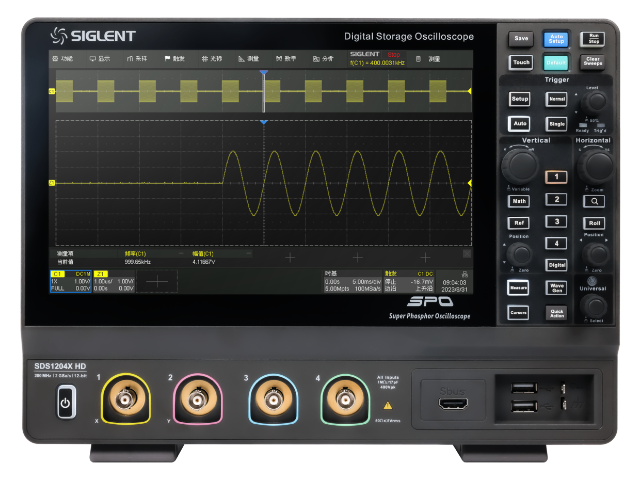Open the Trigger Setup button
The image size is (640, 480).
520,99
